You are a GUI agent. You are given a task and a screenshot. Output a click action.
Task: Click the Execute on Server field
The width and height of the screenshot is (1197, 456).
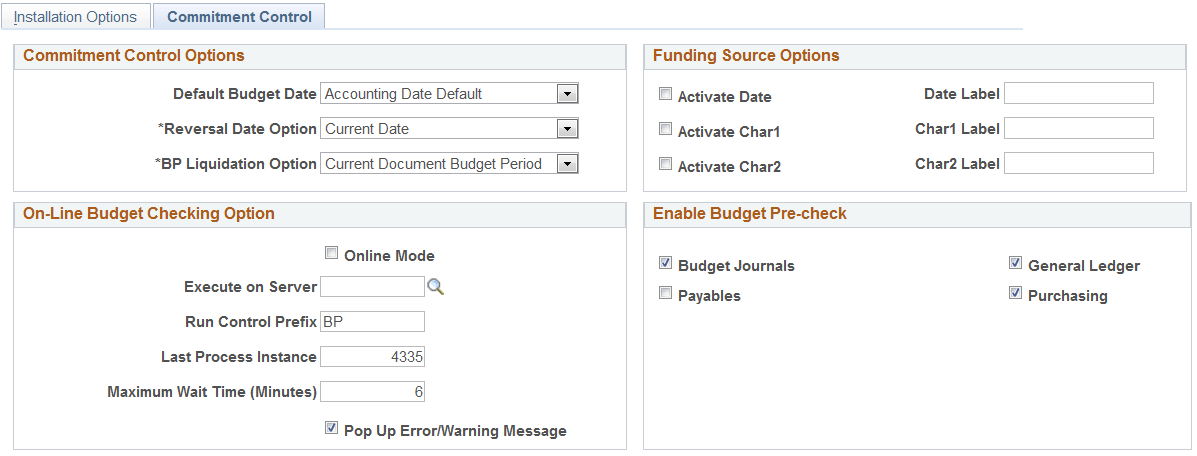tap(372, 287)
